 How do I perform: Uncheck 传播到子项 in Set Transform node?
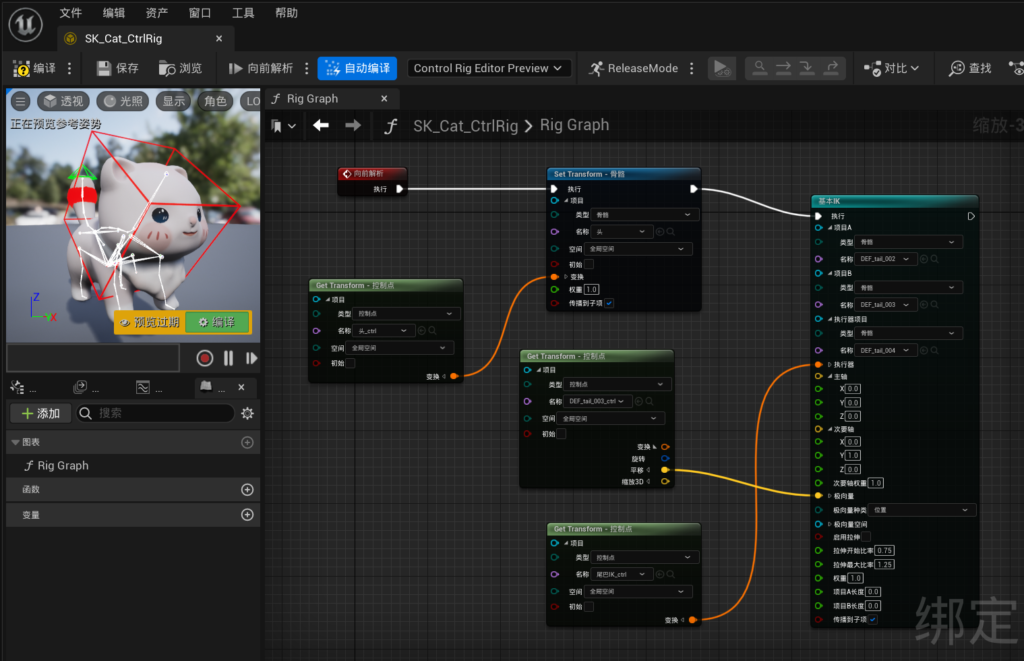pos(609,303)
